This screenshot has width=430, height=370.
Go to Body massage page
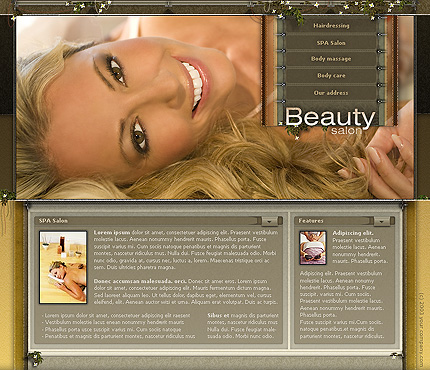click(331, 59)
